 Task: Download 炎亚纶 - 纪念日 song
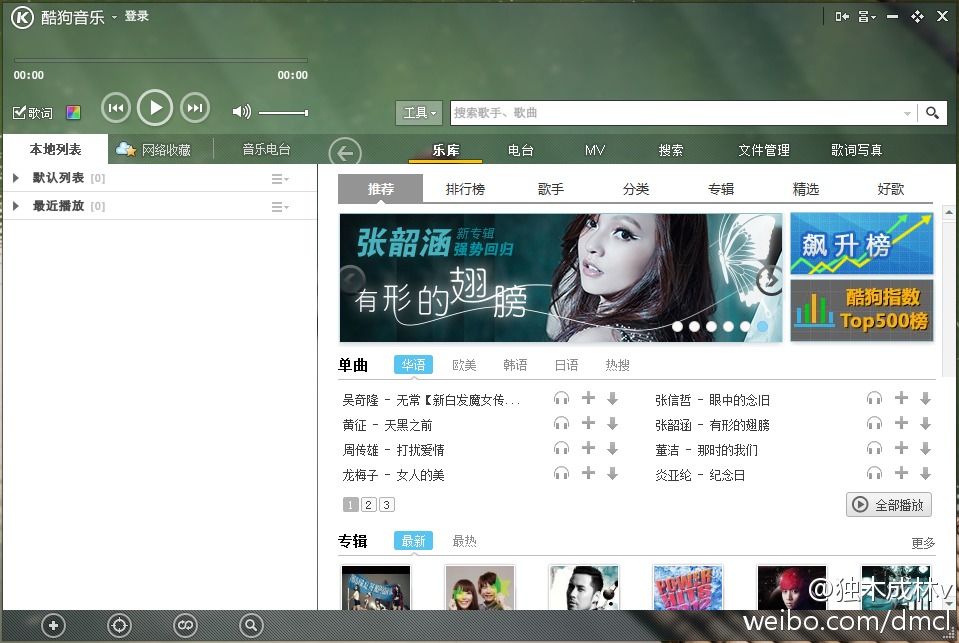click(925, 474)
